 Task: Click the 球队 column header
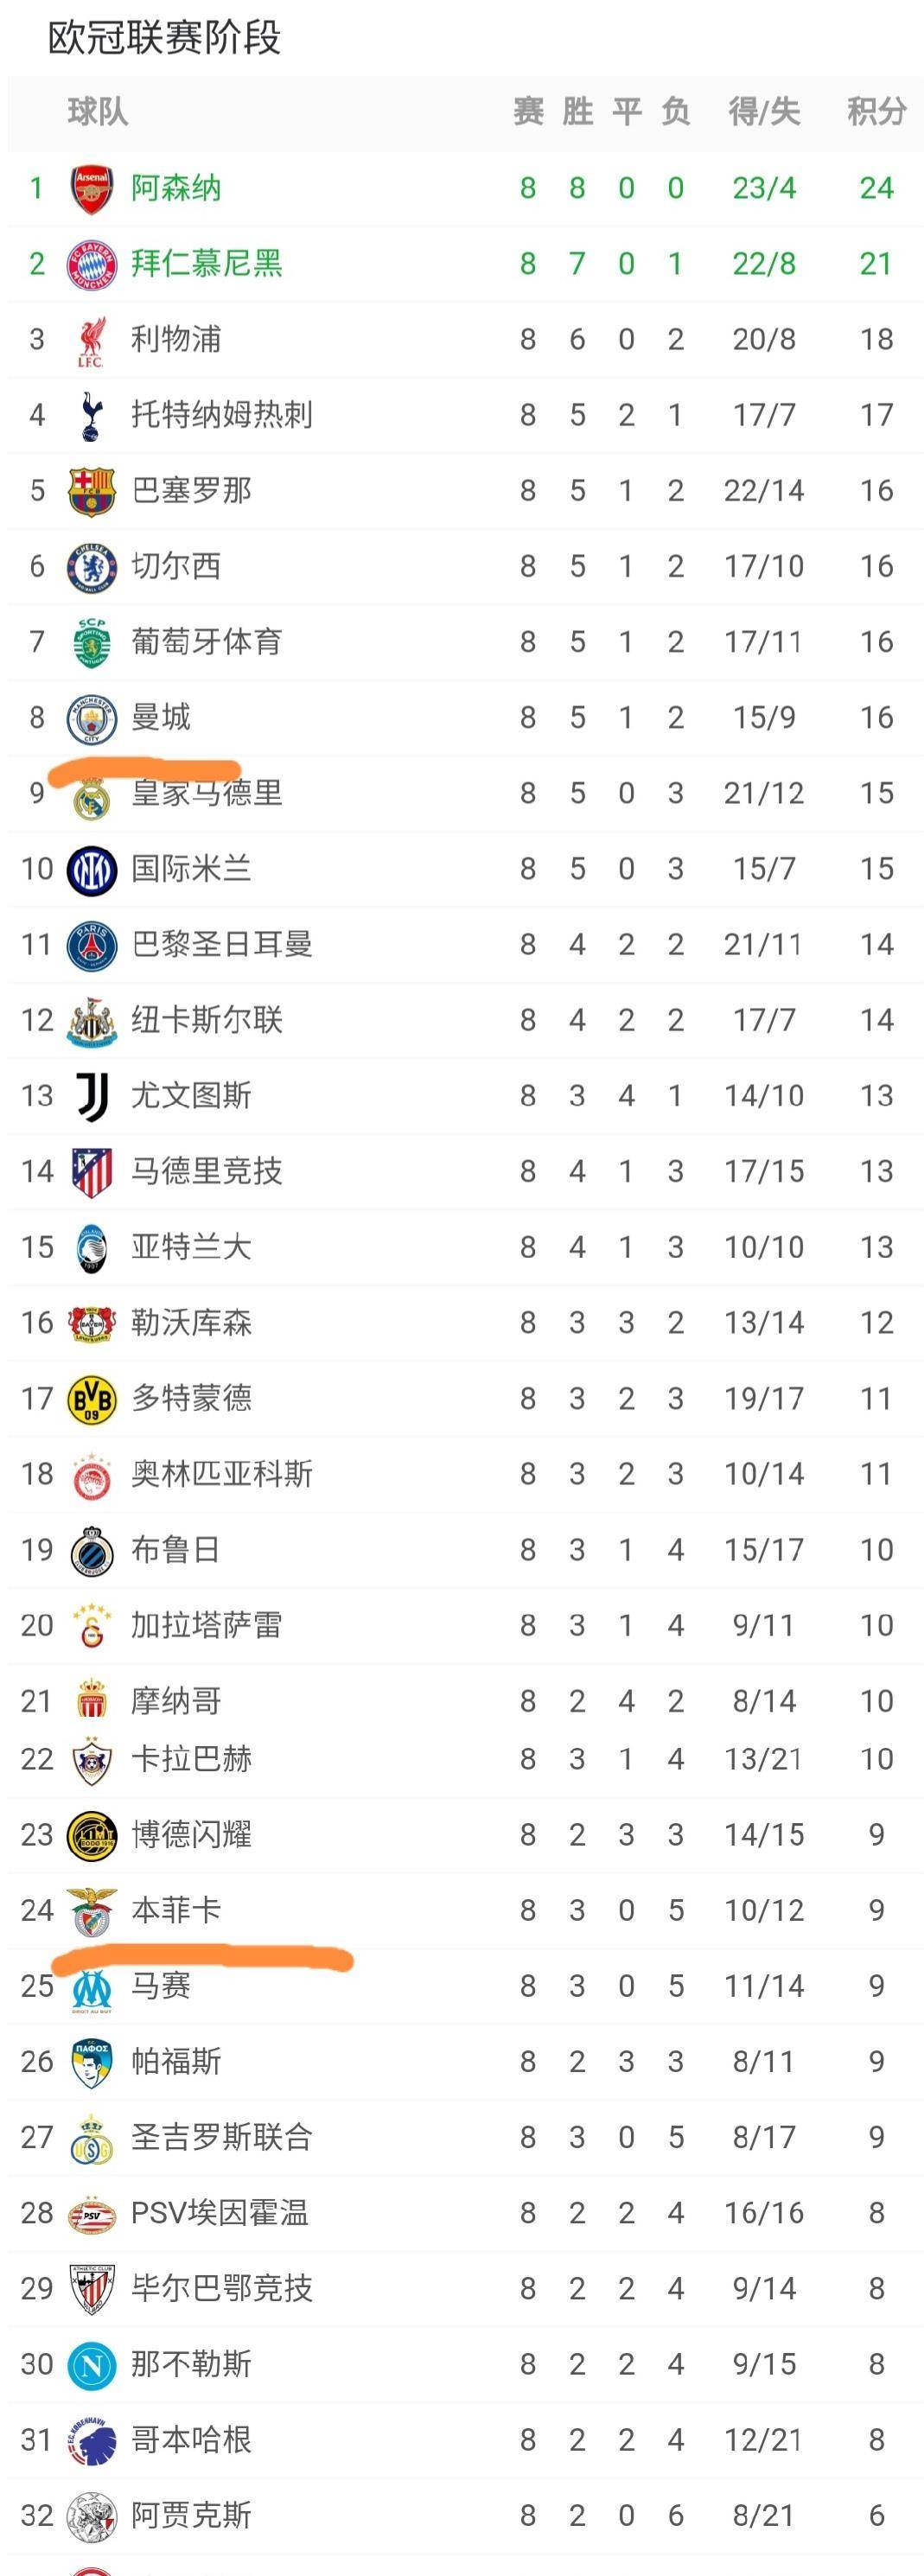tap(97, 112)
